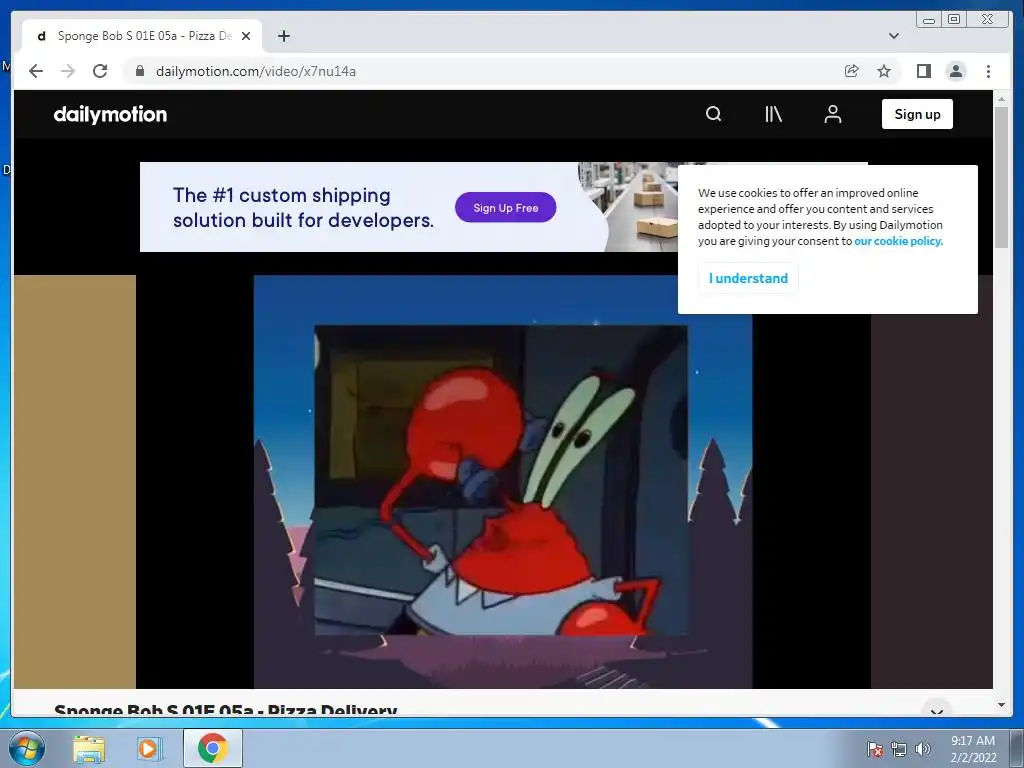Click the Sign up button
Viewport: 1024px width, 768px height.
pyautogui.click(x=917, y=114)
